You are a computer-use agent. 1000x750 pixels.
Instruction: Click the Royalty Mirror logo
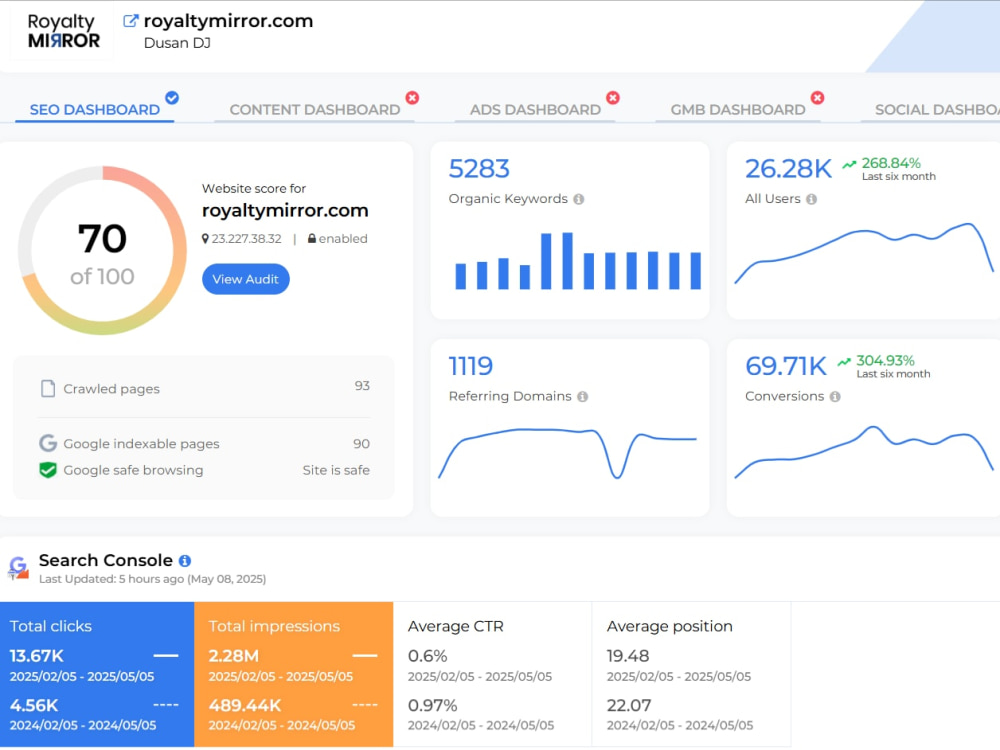[x=63, y=31]
